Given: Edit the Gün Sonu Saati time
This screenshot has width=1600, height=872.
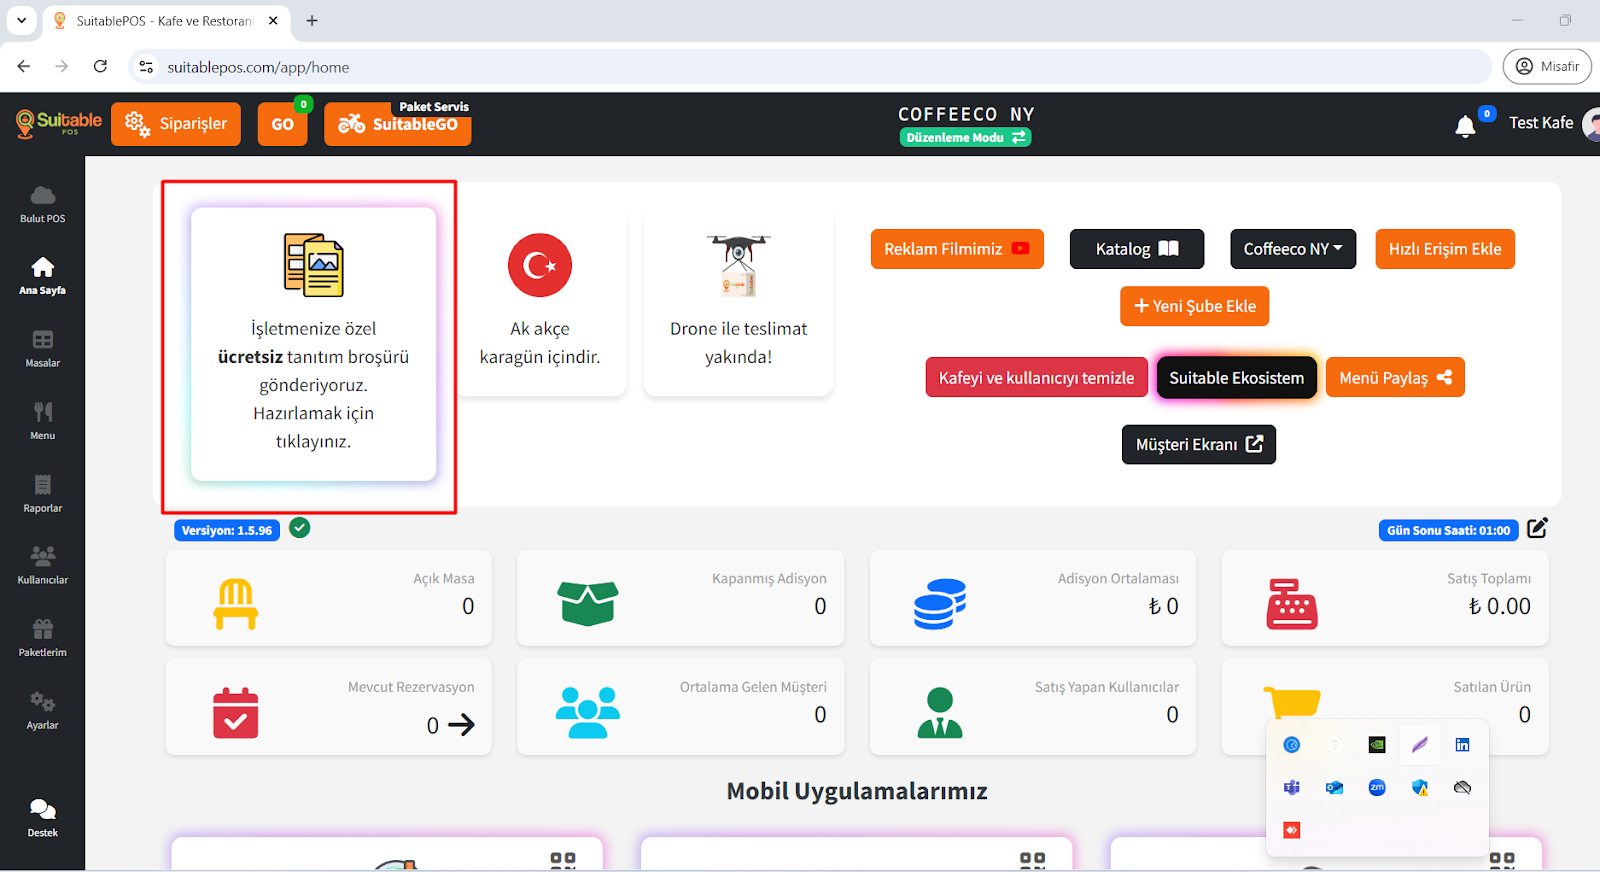Looking at the screenshot, I should pyautogui.click(x=1537, y=528).
